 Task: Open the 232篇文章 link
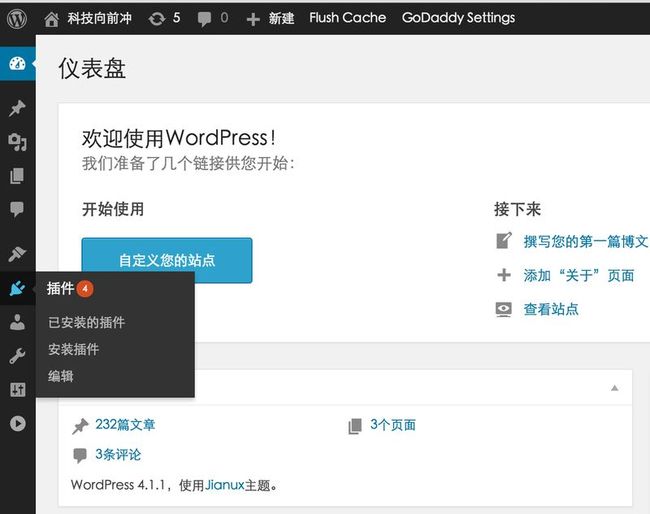125,424
